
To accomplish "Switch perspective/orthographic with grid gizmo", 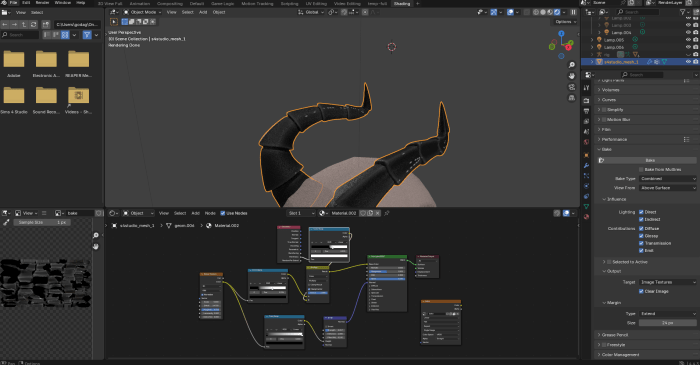I will click(571, 98).
